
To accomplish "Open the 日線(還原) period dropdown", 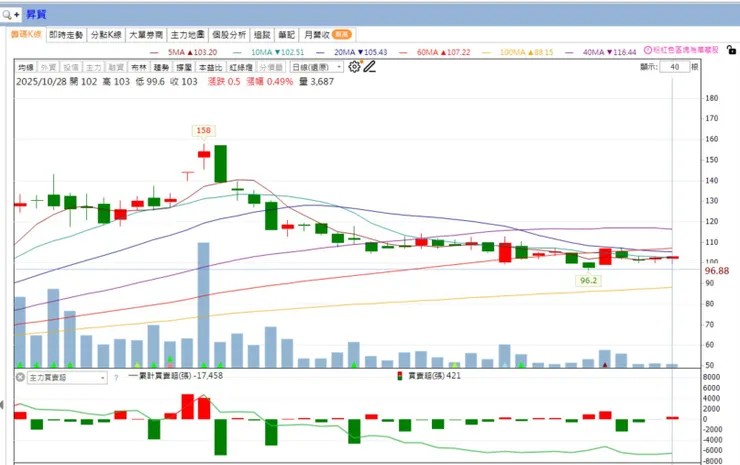I will [x=316, y=68].
